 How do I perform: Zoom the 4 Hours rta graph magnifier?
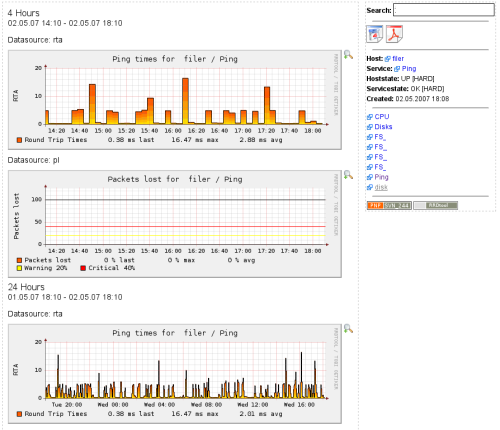point(348,55)
